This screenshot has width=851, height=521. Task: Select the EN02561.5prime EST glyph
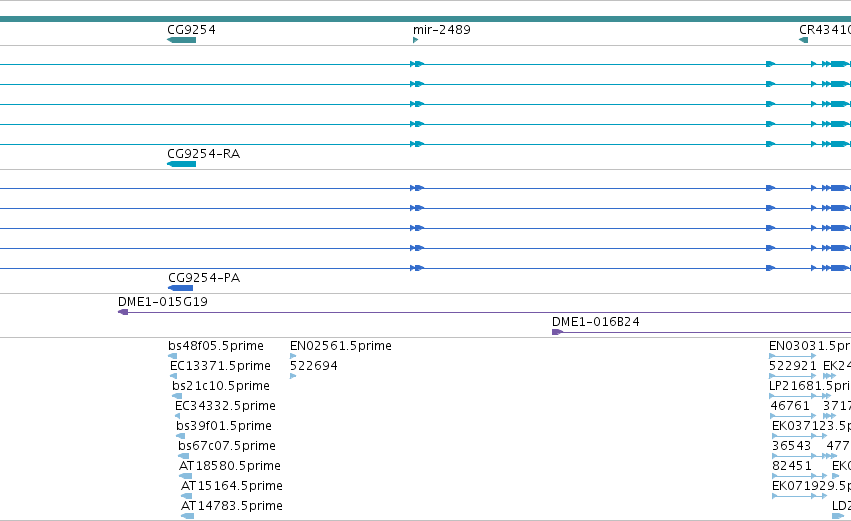293,356
